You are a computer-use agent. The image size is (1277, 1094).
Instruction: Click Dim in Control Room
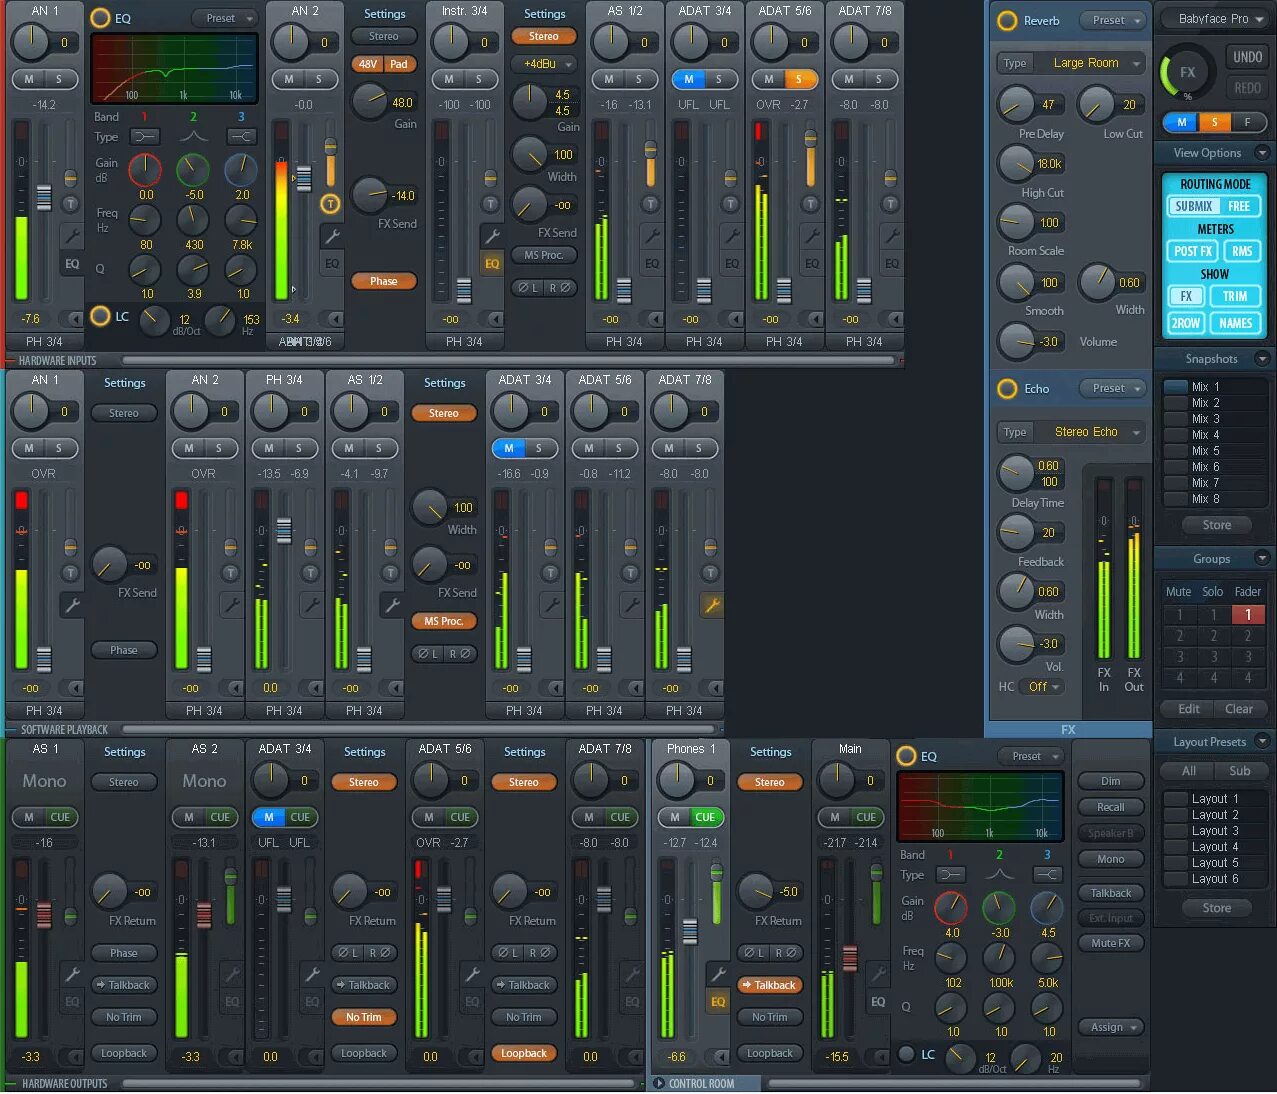(x=1111, y=781)
